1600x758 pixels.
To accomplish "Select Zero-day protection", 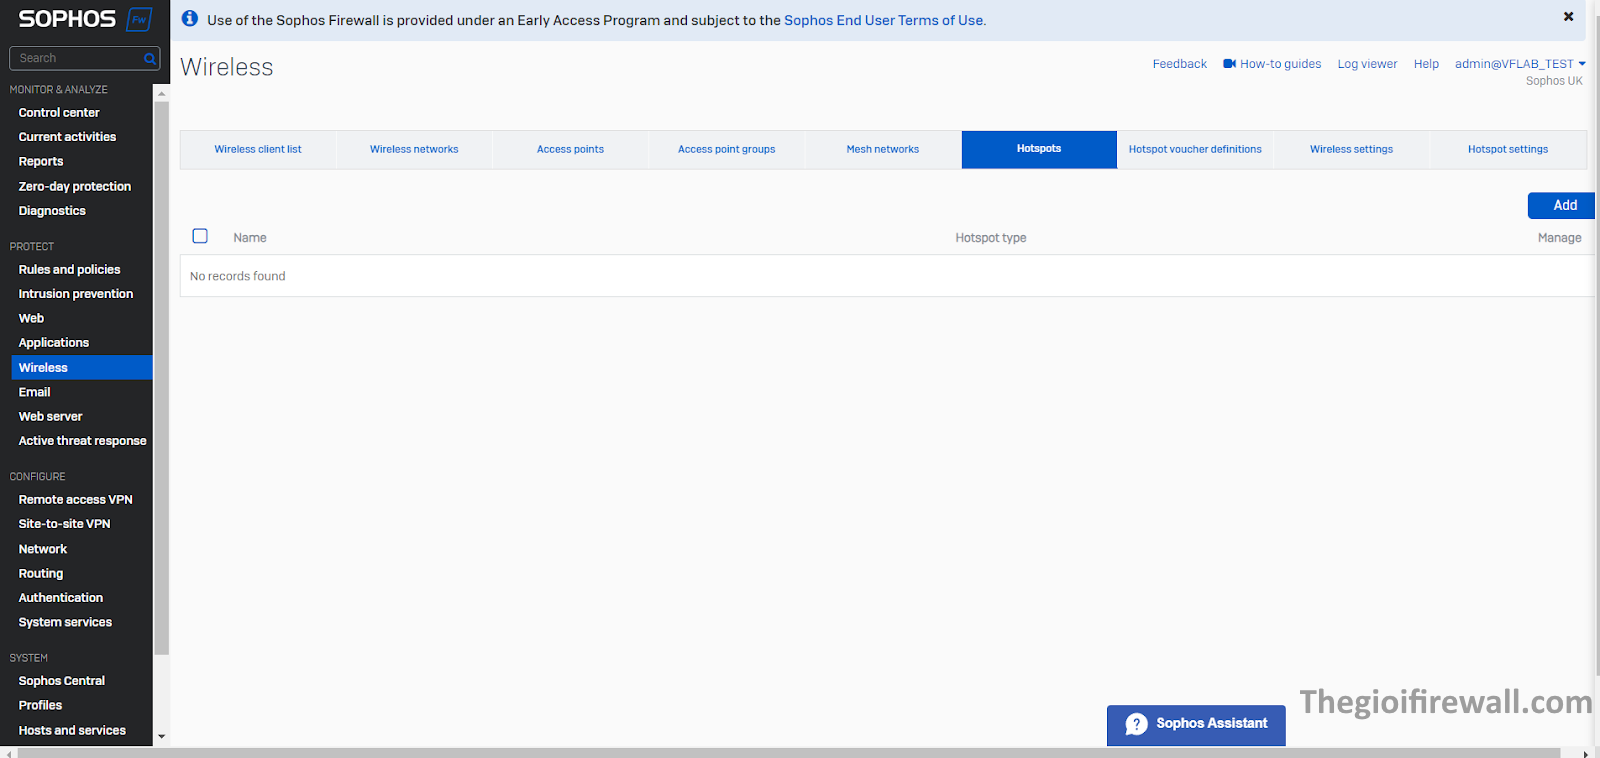I will [x=75, y=187].
